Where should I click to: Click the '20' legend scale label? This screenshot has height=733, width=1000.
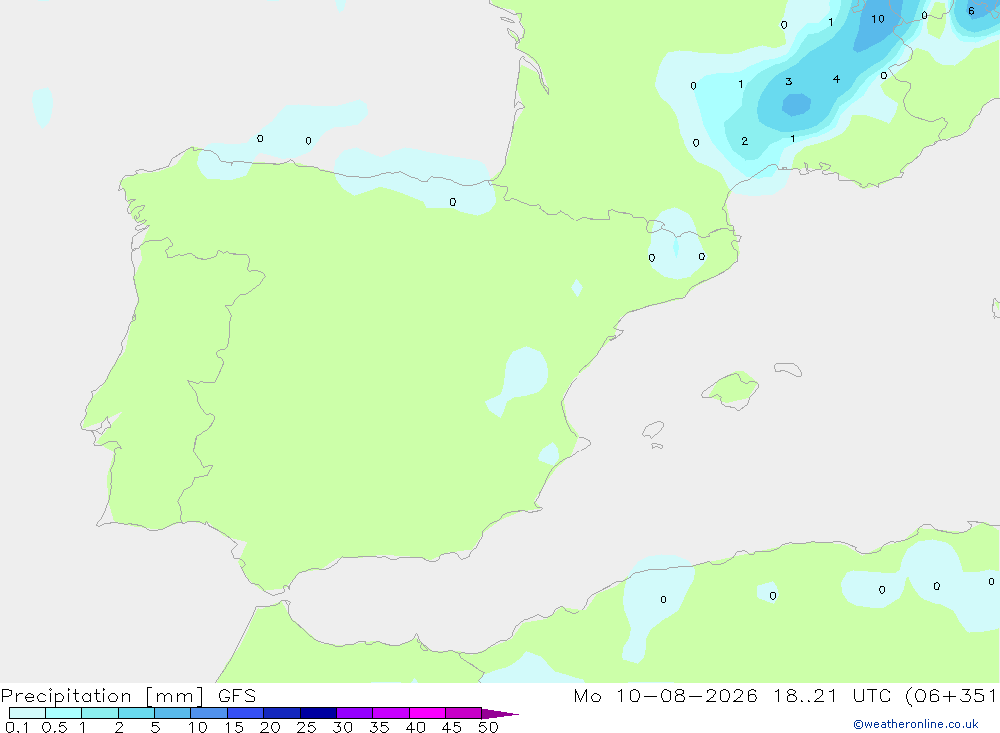(270, 727)
